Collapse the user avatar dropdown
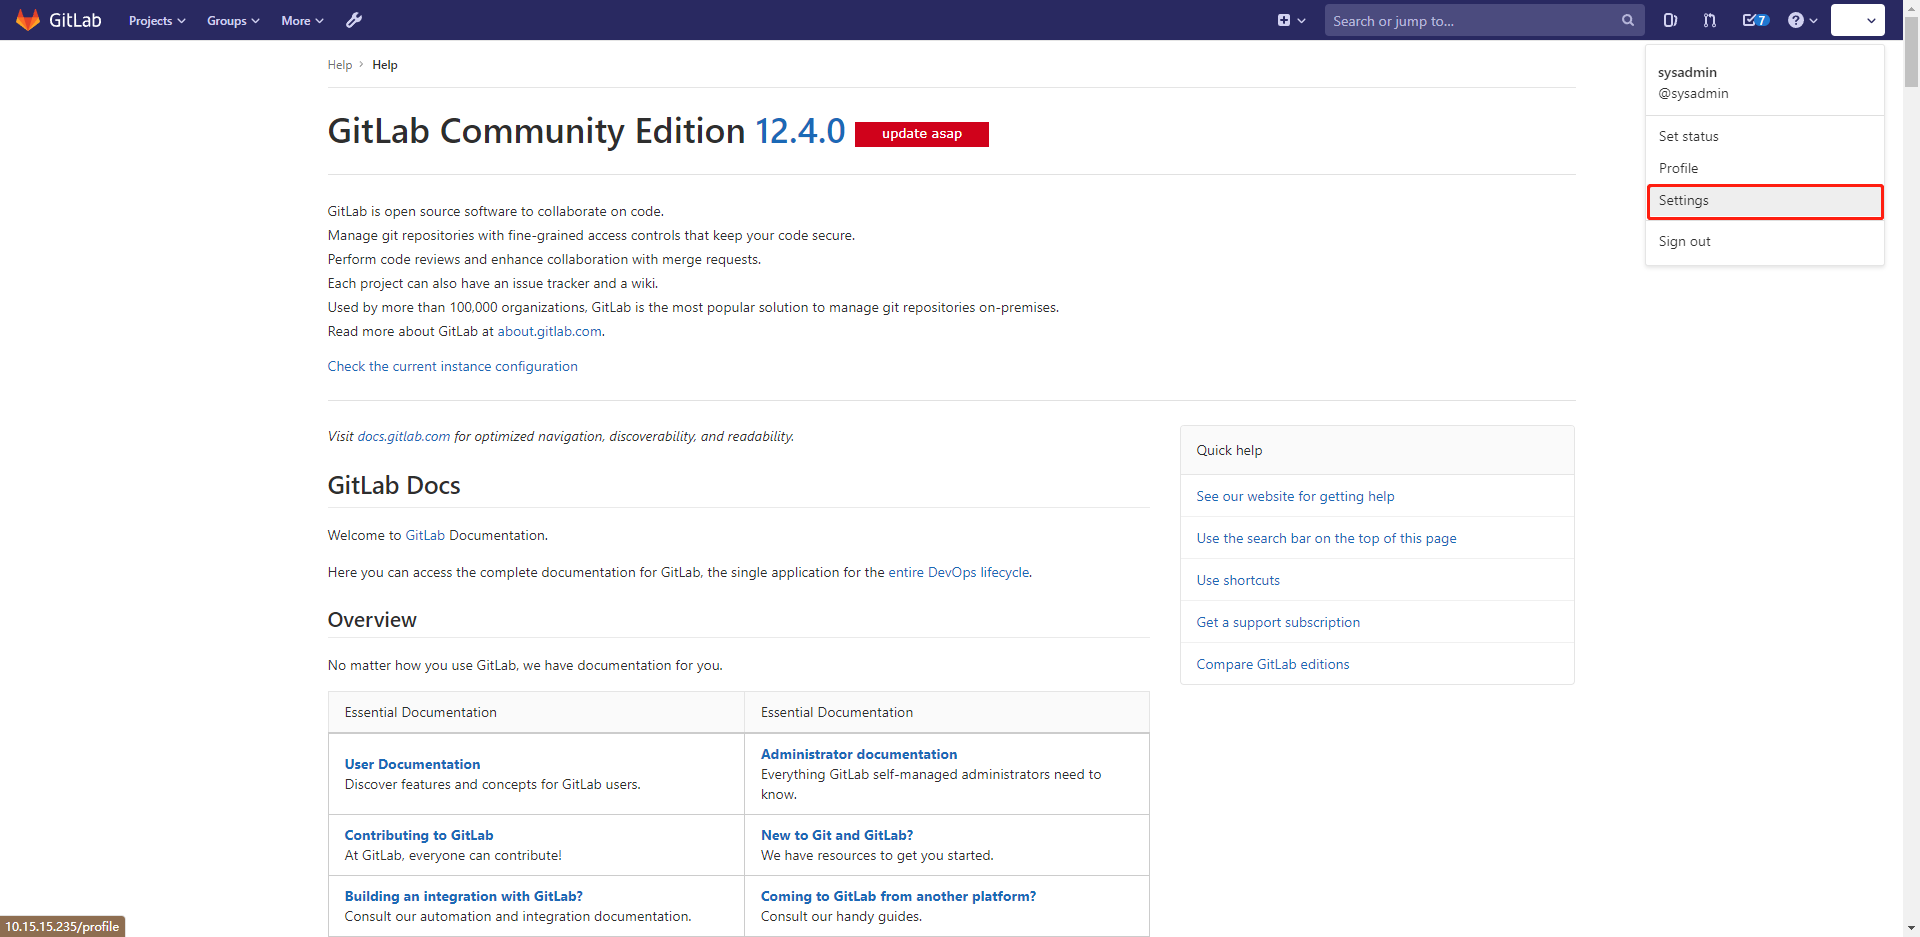The height and width of the screenshot is (937, 1920). pos(1858,20)
